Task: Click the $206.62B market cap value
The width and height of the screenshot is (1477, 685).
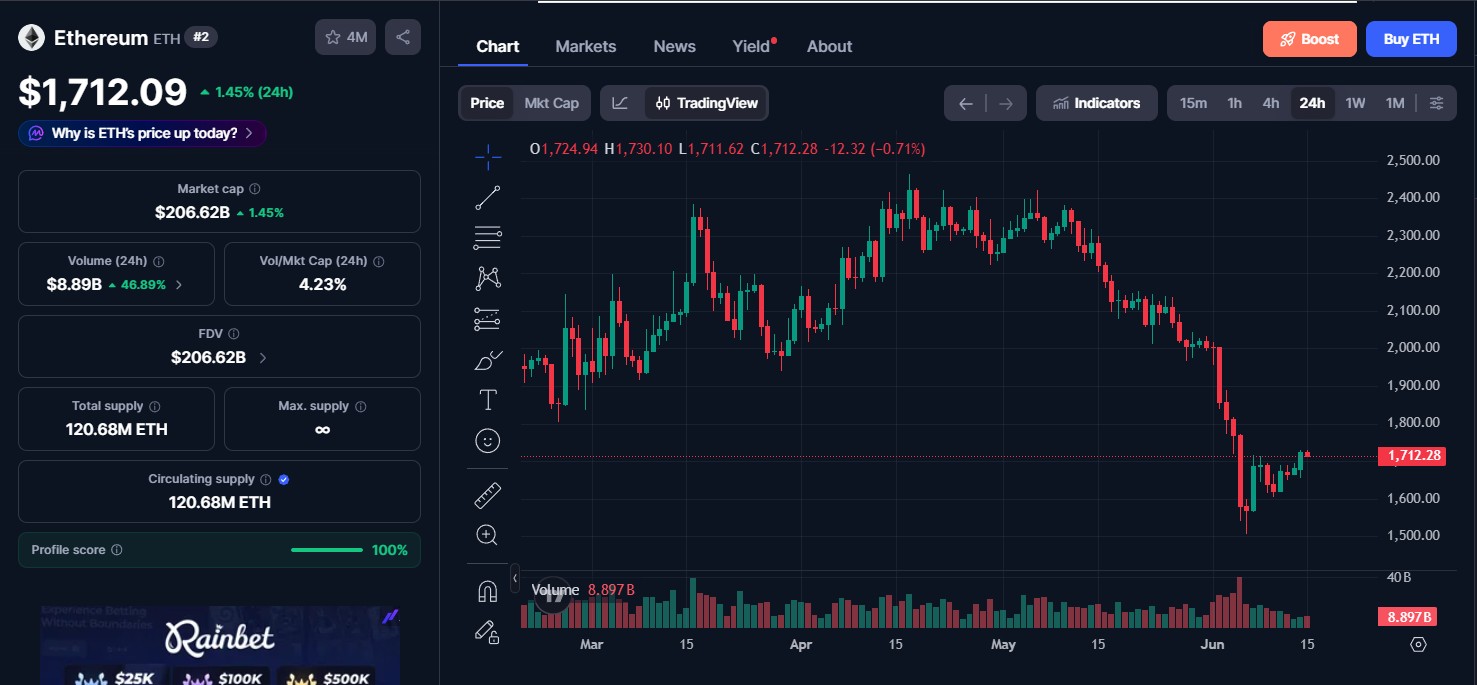Action: [x=192, y=212]
